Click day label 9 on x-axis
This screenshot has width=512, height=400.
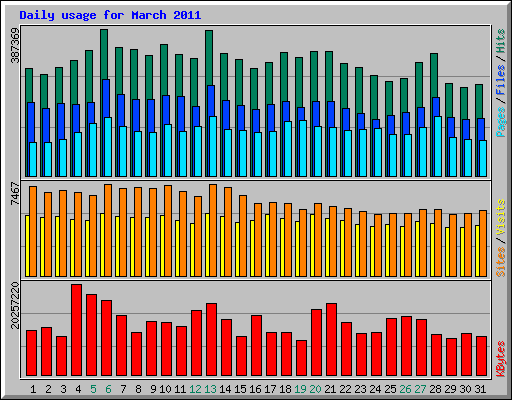click(153, 389)
